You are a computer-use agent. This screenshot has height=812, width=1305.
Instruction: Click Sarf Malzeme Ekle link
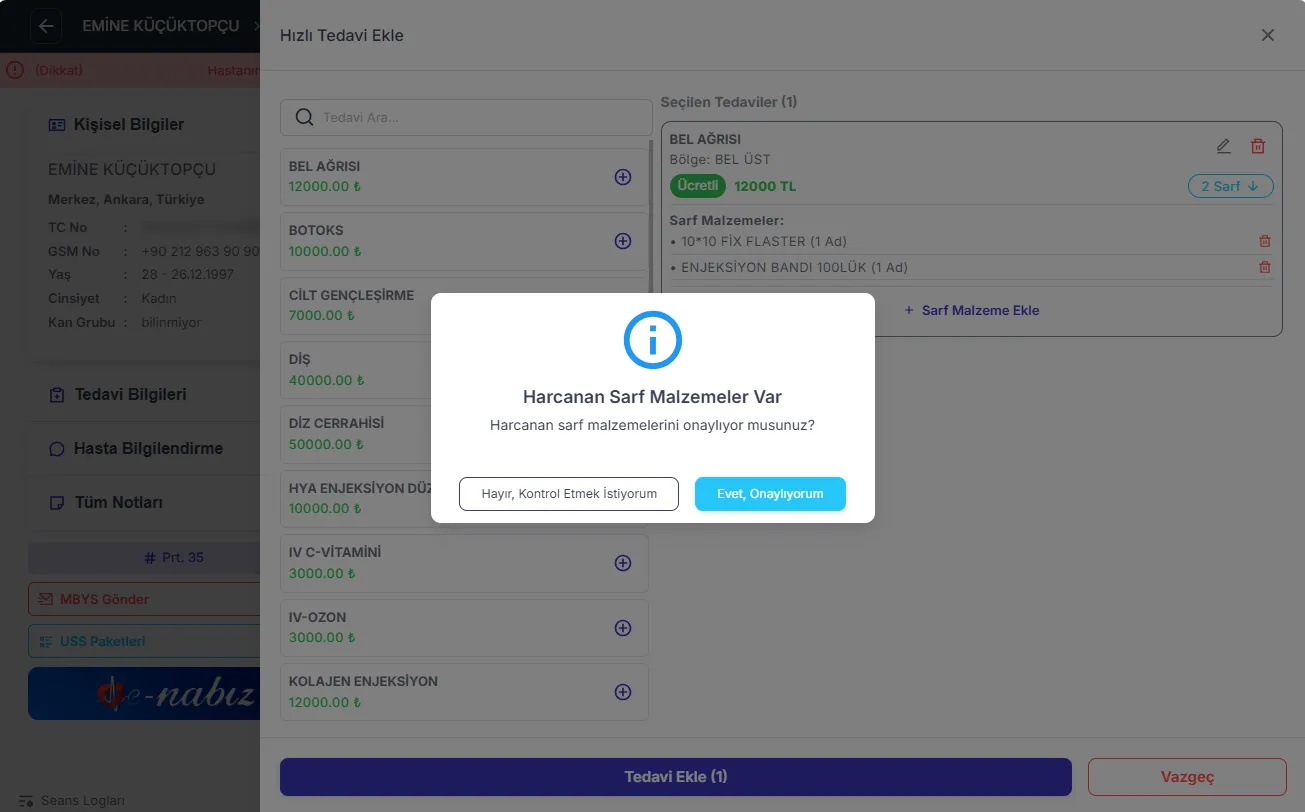click(972, 310)
